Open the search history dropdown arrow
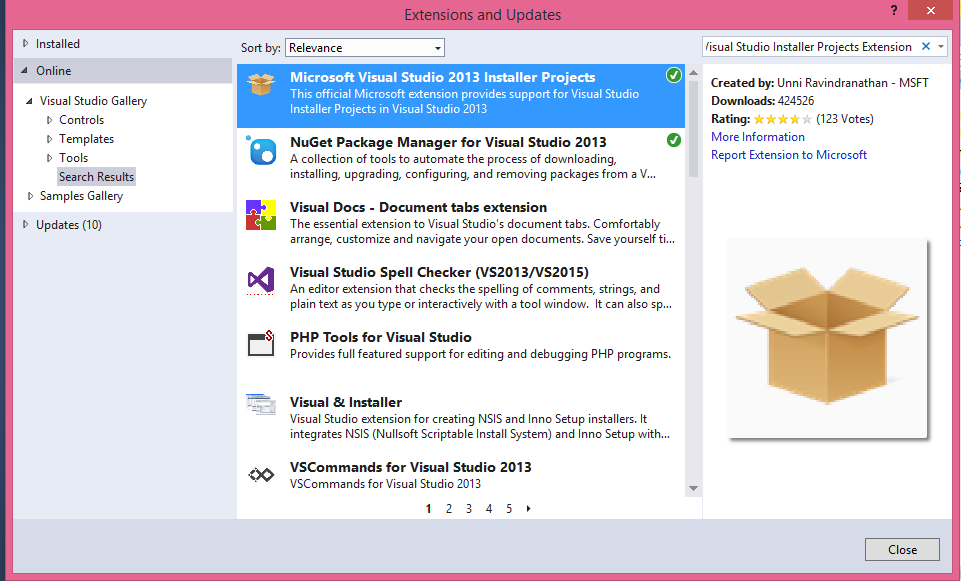The image size is (961, 581). pos(941,47)
